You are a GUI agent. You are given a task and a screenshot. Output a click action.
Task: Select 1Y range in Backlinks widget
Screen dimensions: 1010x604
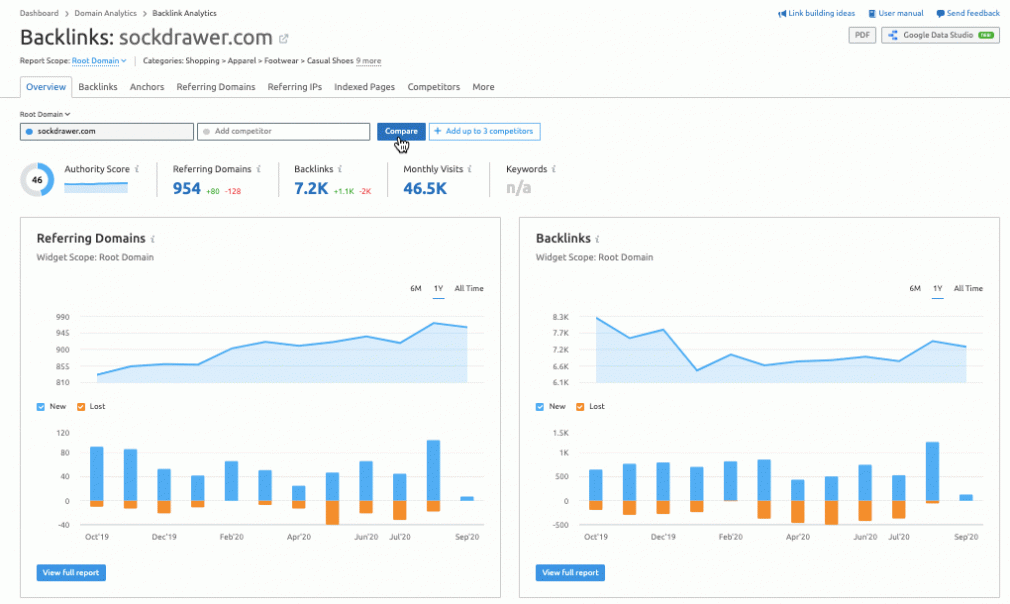click(x=937, y=288)
